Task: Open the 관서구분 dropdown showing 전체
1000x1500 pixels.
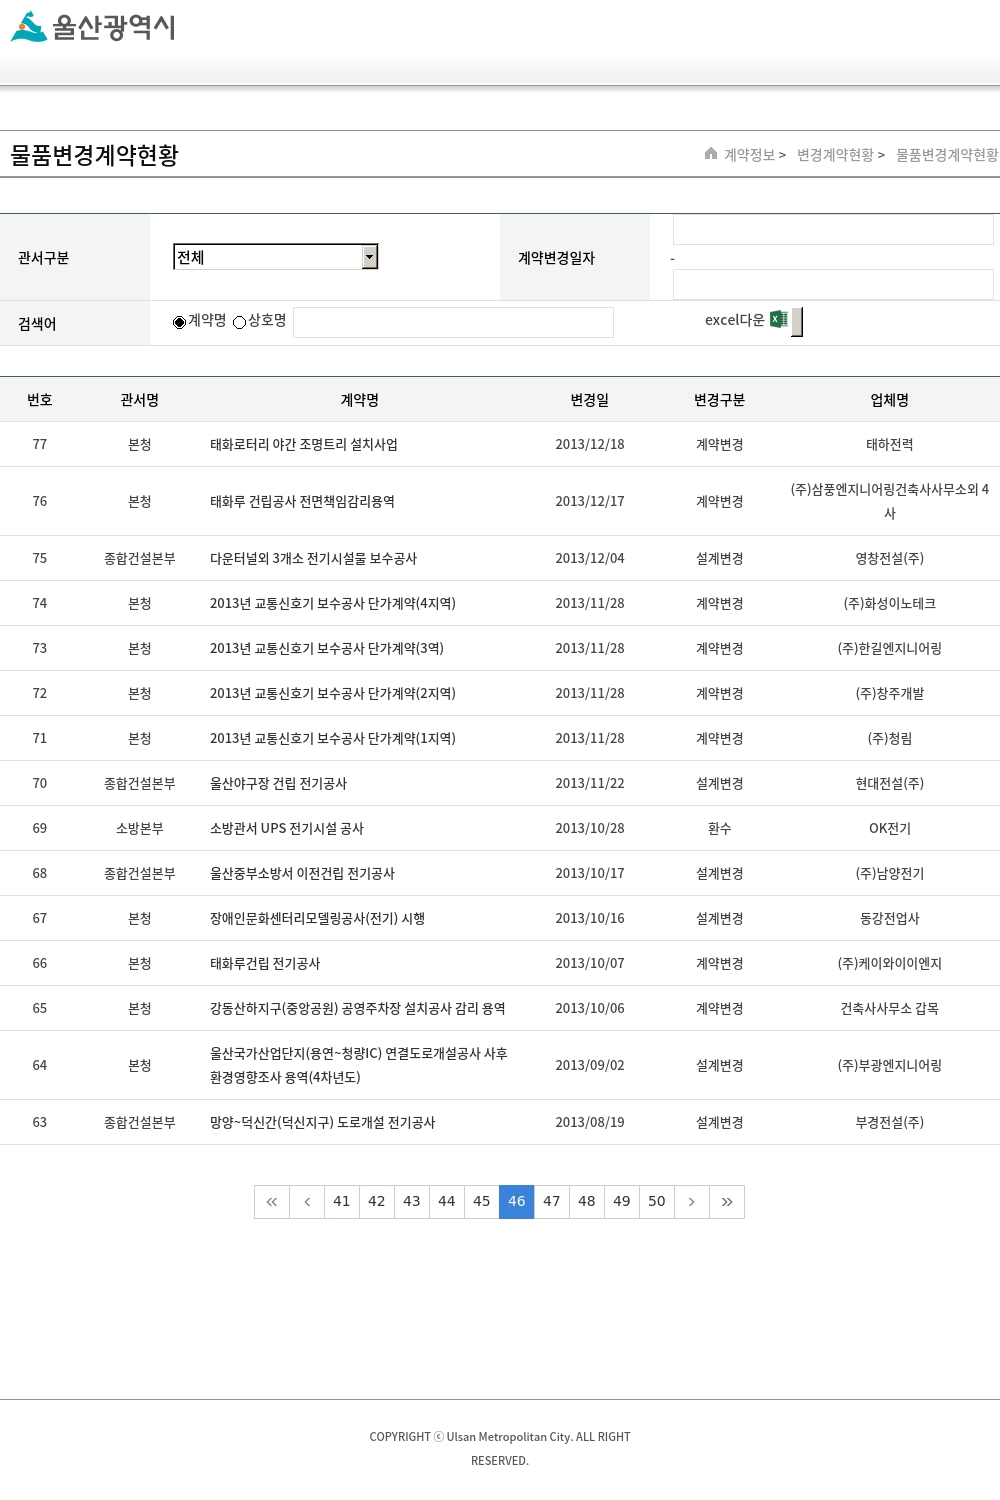Action: [x=275, y=257]
